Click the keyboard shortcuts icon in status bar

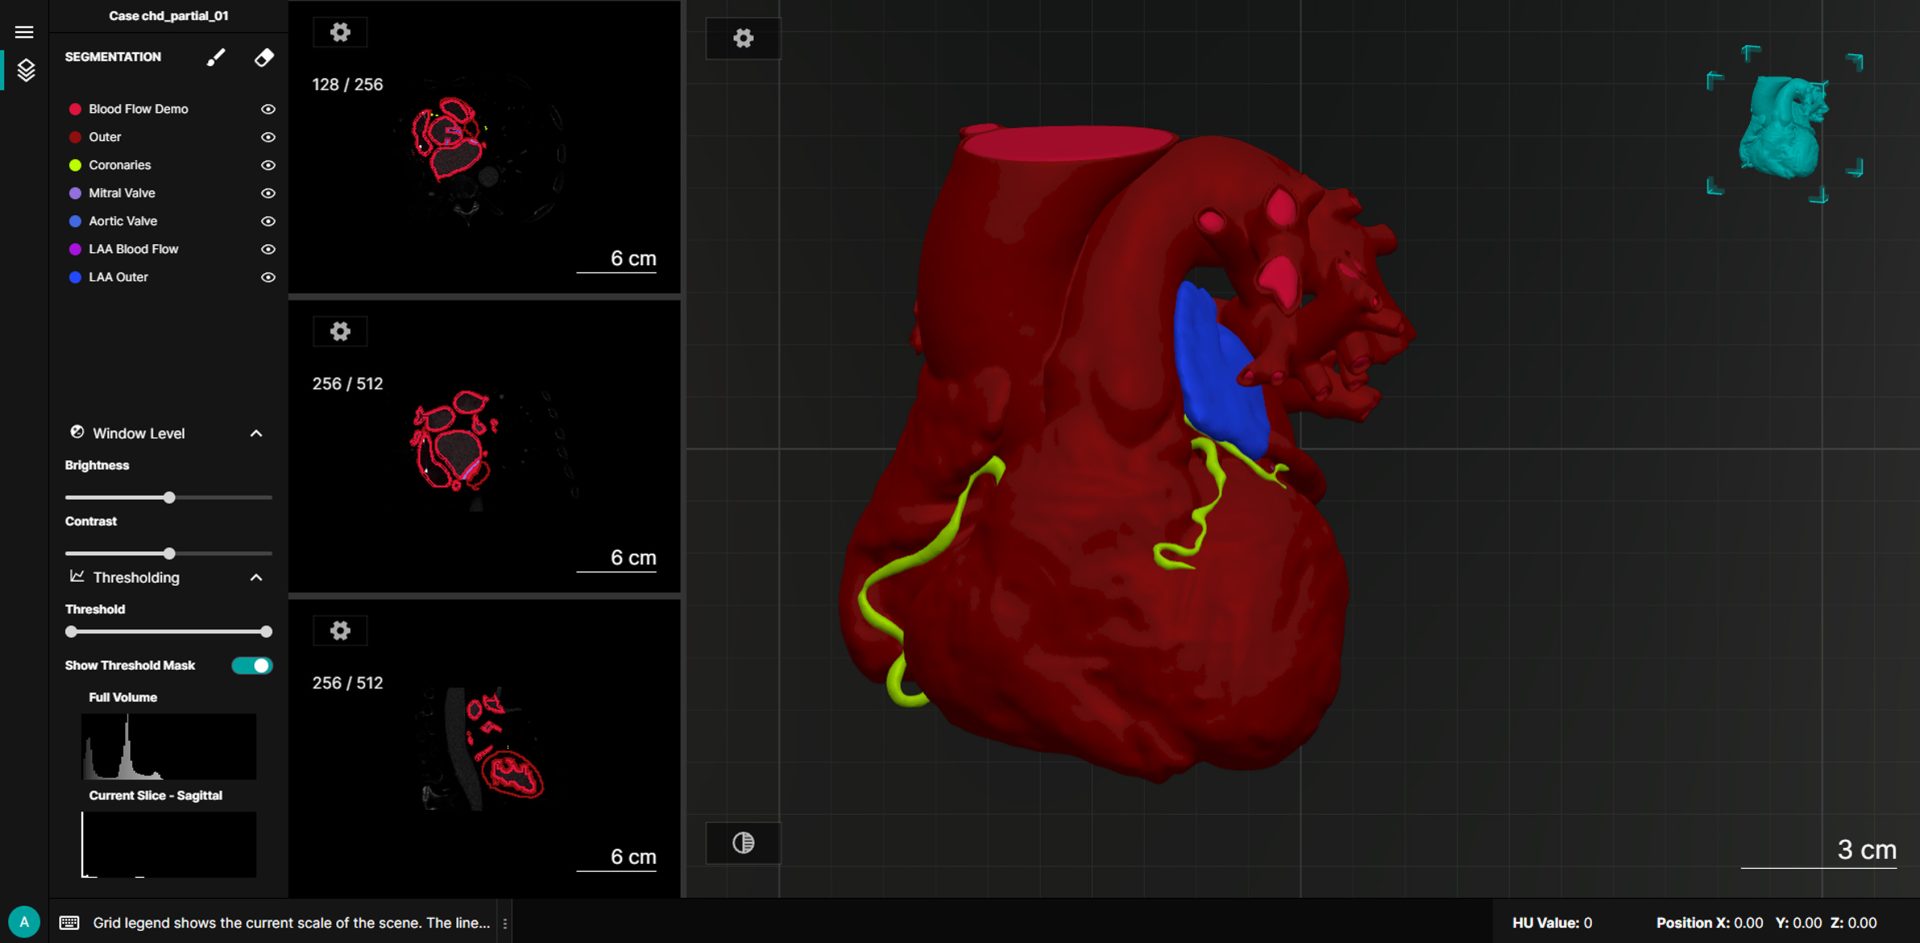69,923
